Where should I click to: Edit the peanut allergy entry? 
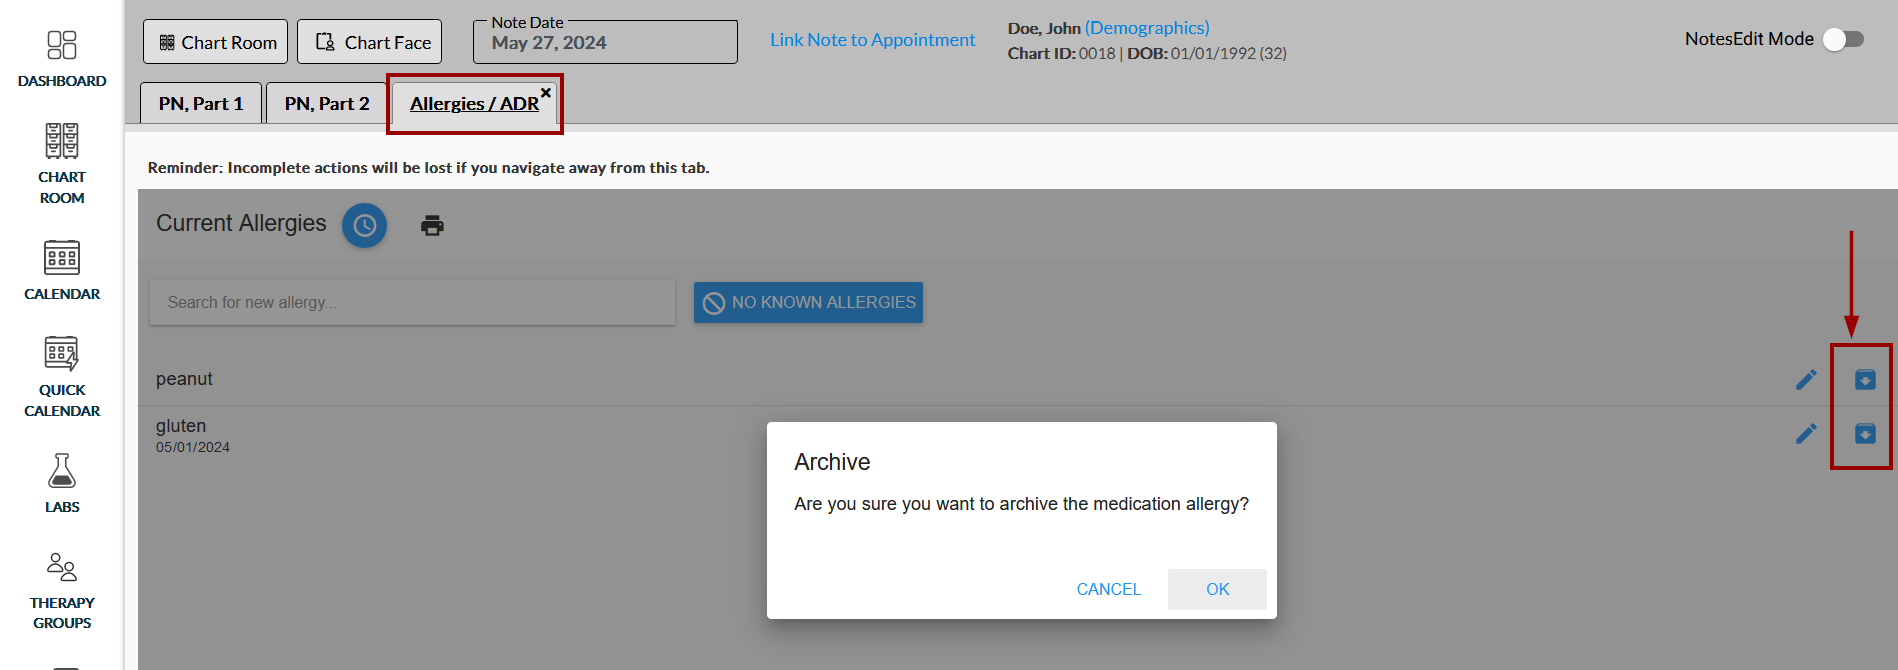pos(1806,380)
